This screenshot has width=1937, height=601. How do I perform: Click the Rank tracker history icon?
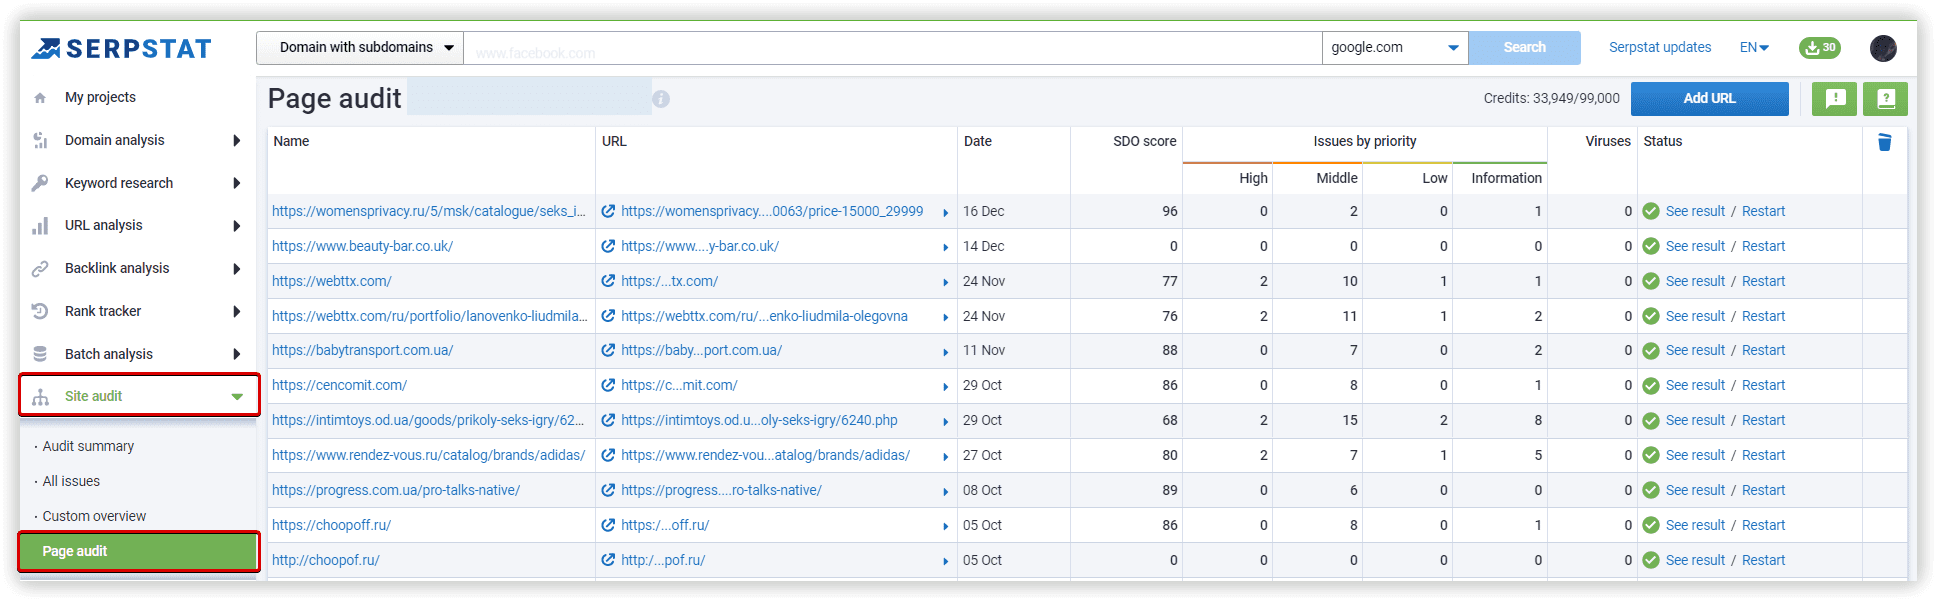tap(40, 311)
